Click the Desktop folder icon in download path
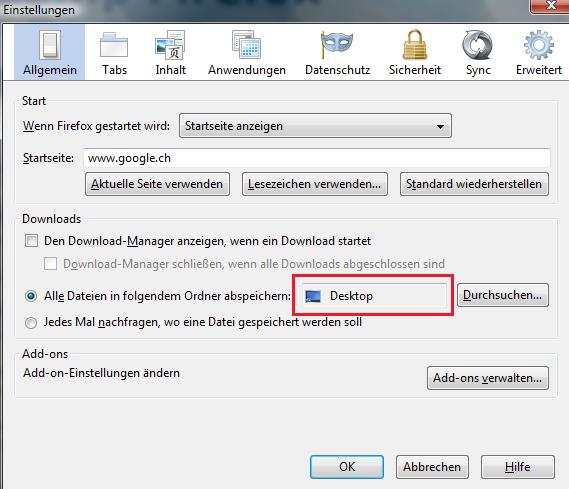Screen dimensions: 569x489 click(313, 296)
